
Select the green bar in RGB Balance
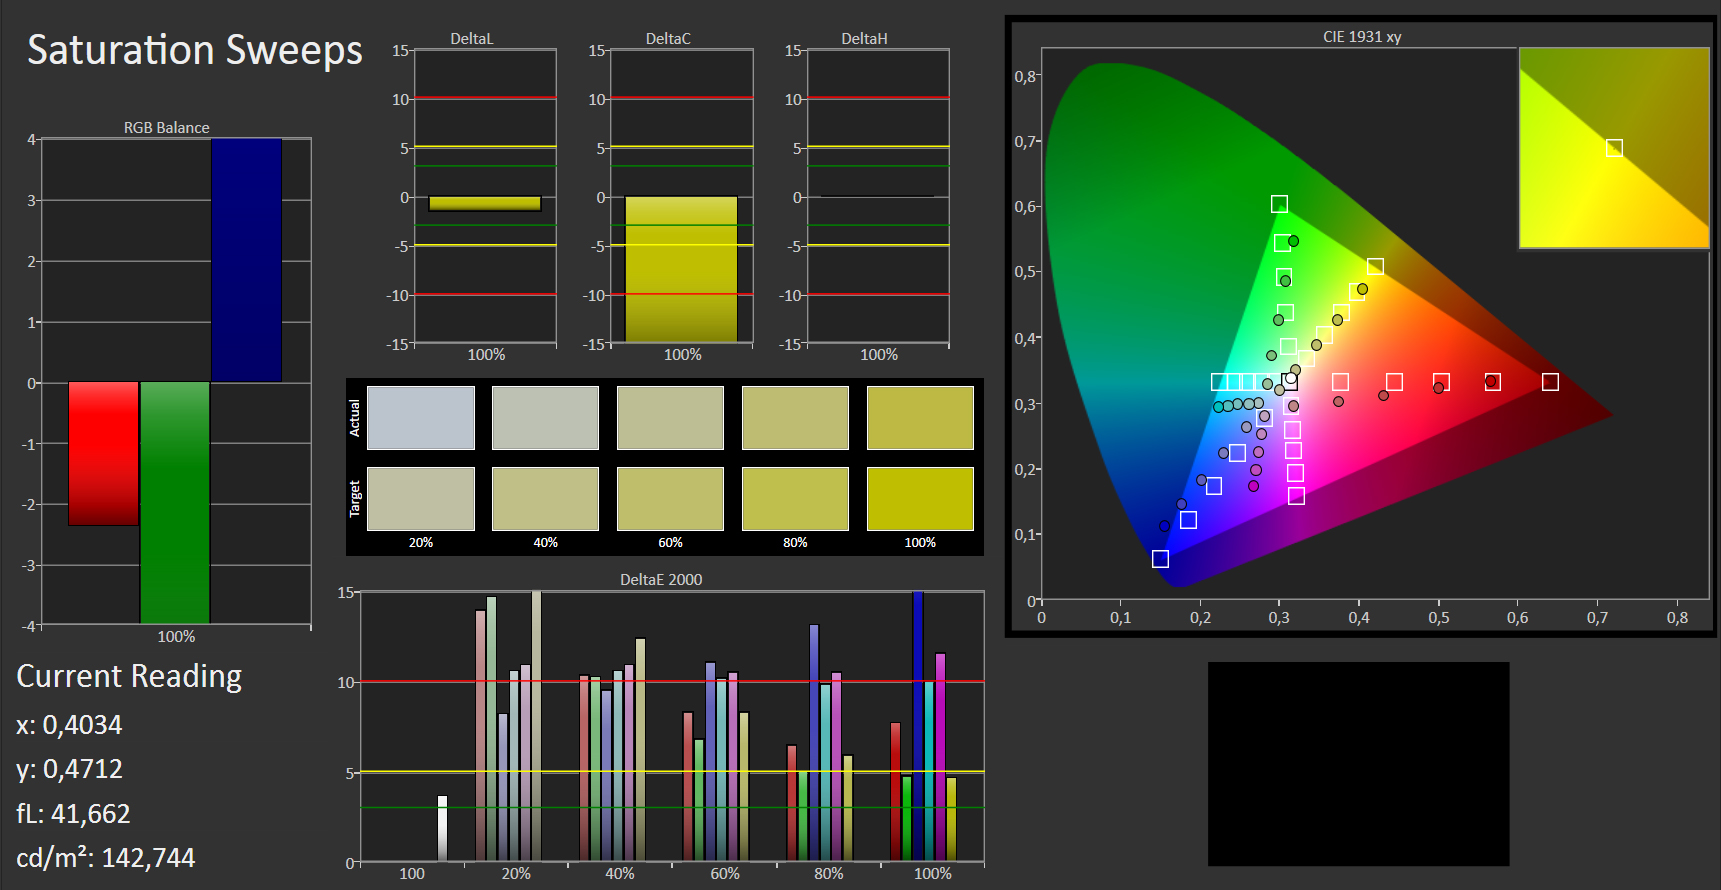click(175, 502)
